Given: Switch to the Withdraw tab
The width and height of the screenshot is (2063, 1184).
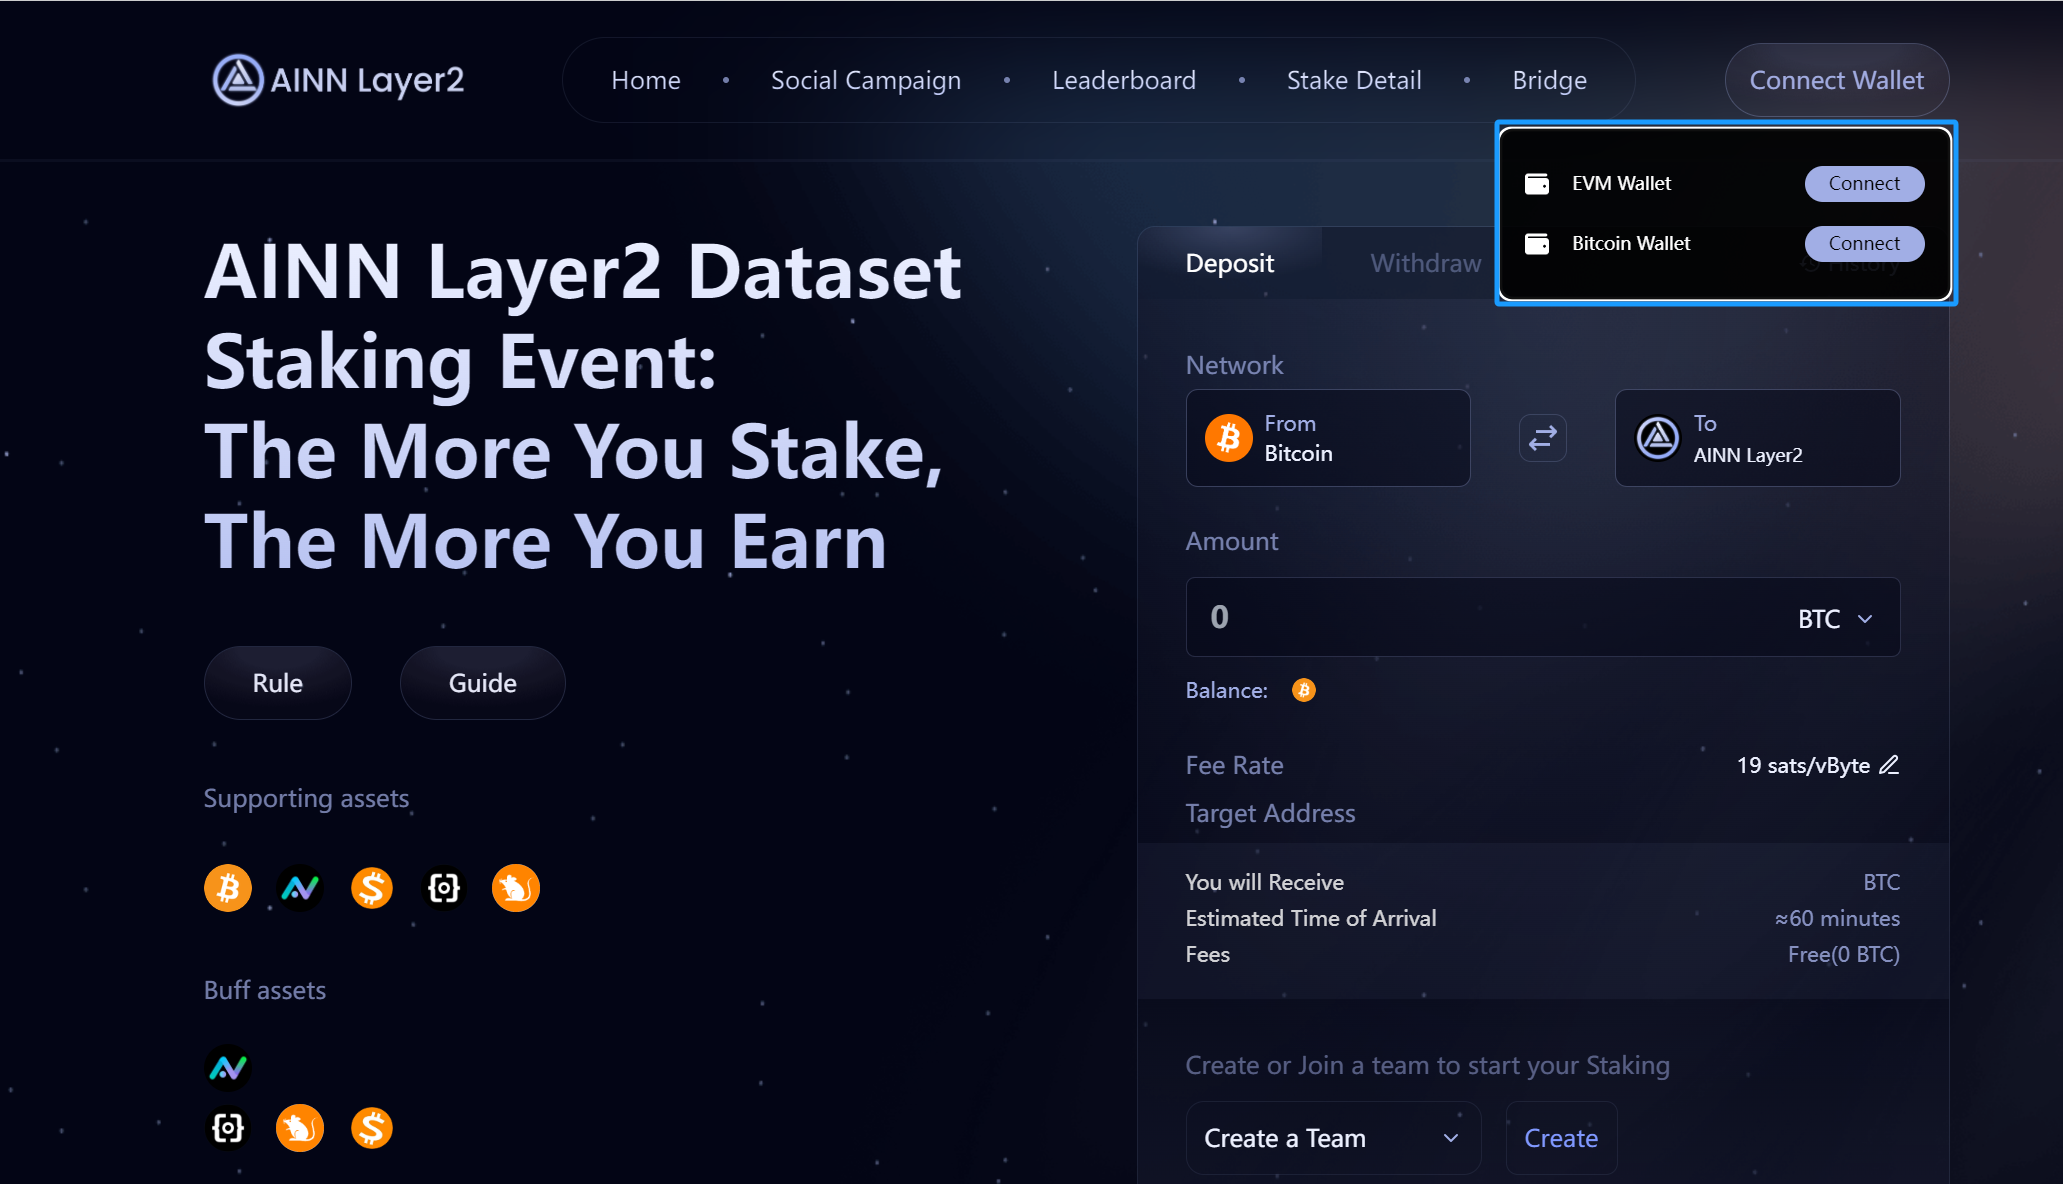Looking at the screenshot, I should click(x=1425, y=263).
